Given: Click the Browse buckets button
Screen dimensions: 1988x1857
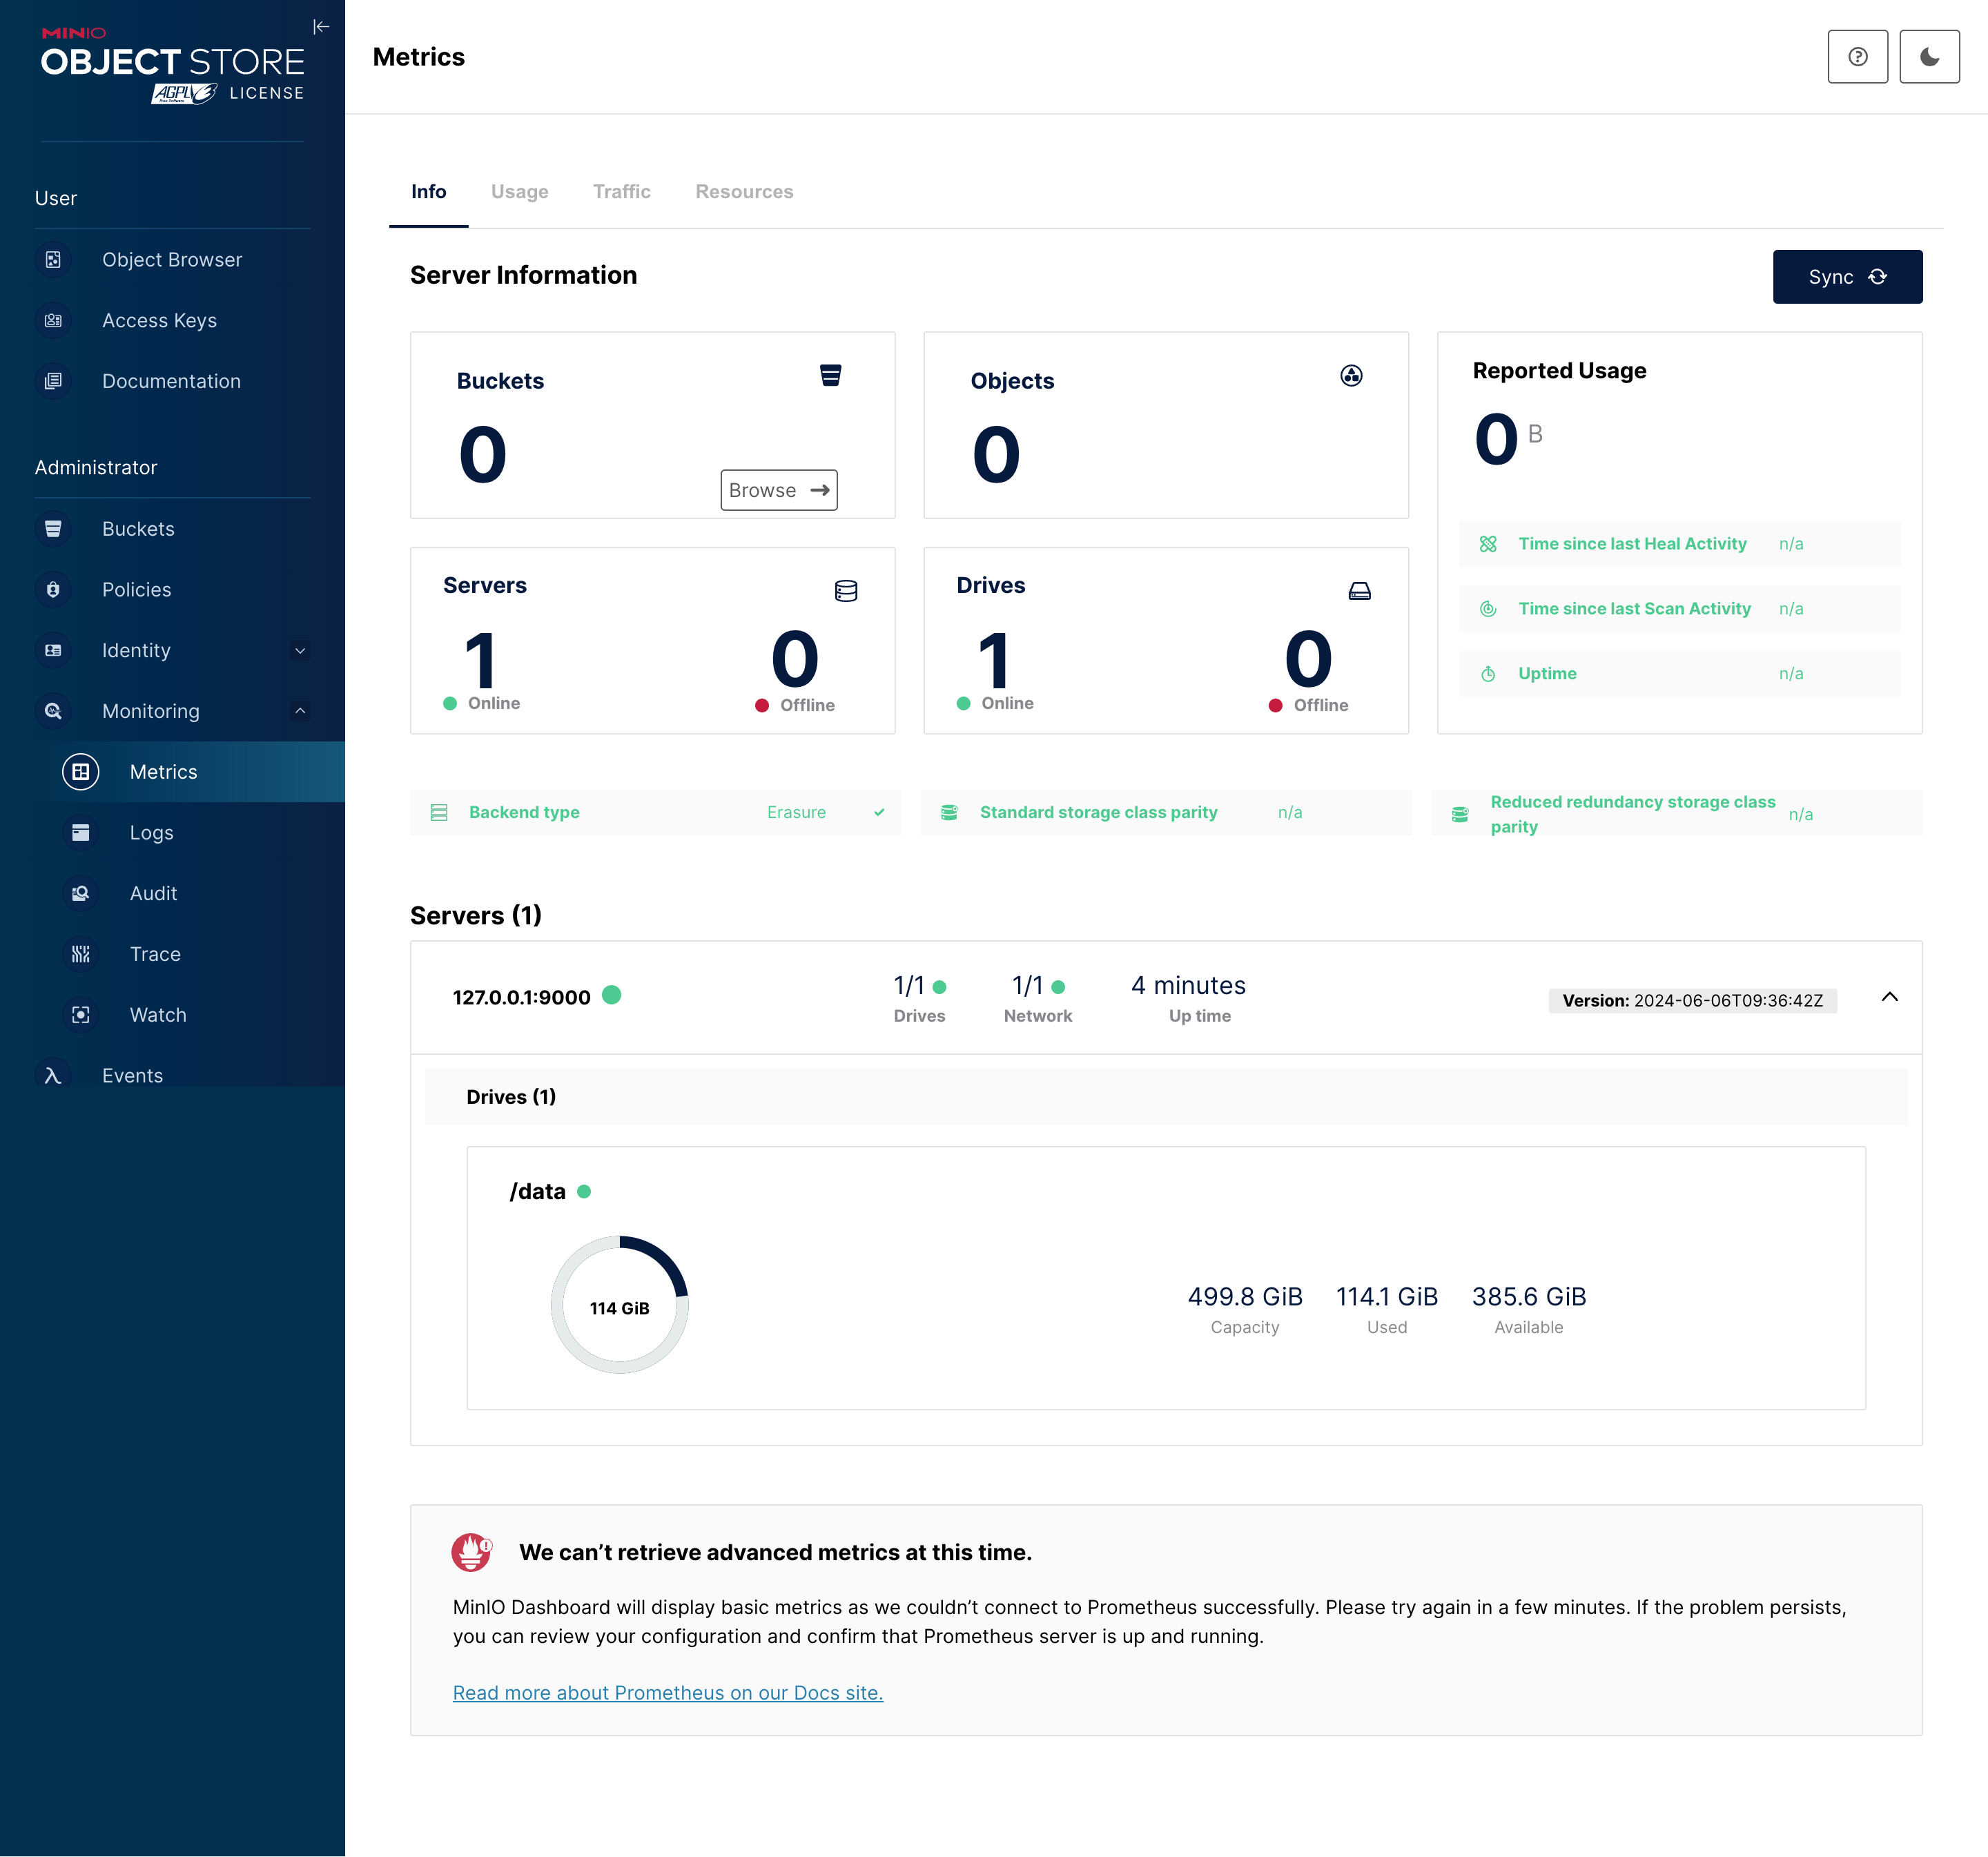Looking at the screenshot, I should tap(778, 490).
